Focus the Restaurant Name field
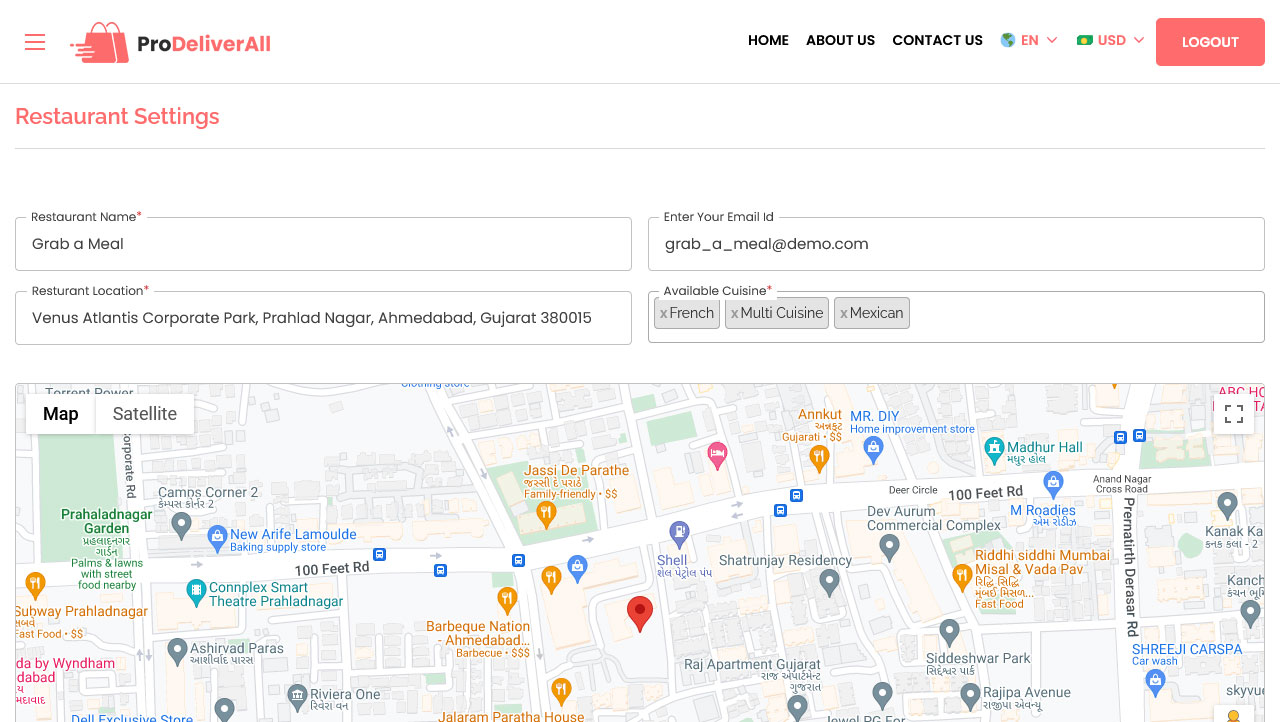This screenshot has width=1280, height=722. pos(323,244)
